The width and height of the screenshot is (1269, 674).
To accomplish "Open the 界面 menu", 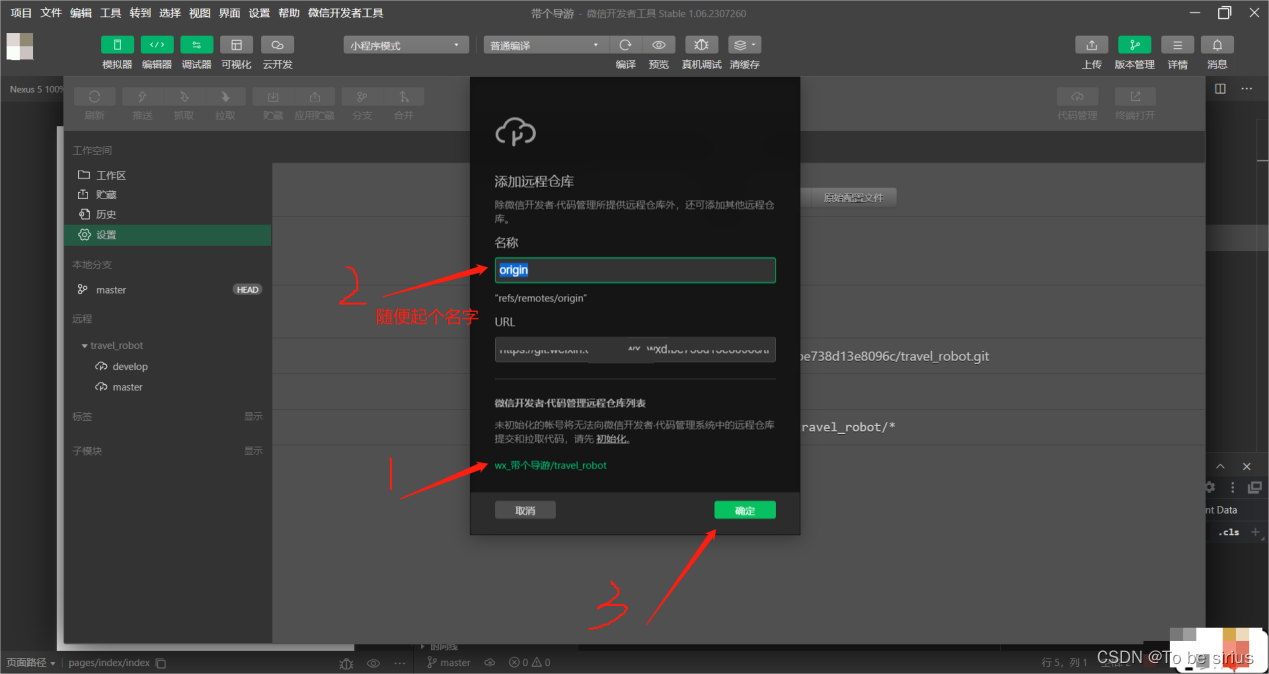I will (229, 13).
